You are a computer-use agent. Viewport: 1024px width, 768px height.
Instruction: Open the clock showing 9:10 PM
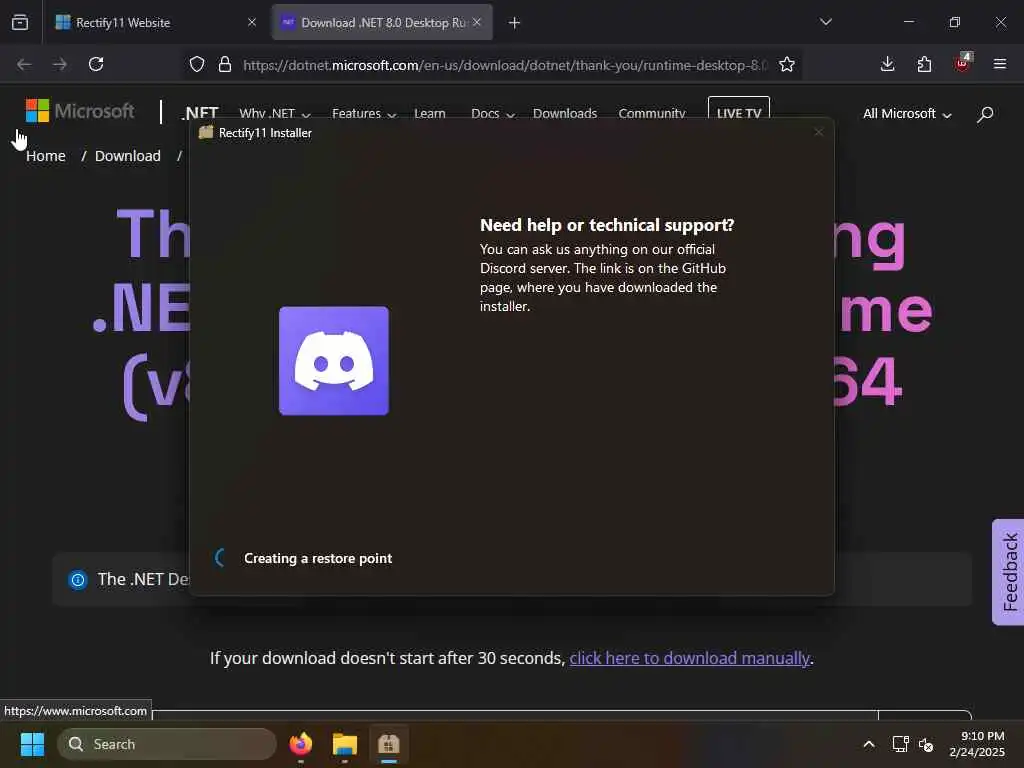[977, 744]
